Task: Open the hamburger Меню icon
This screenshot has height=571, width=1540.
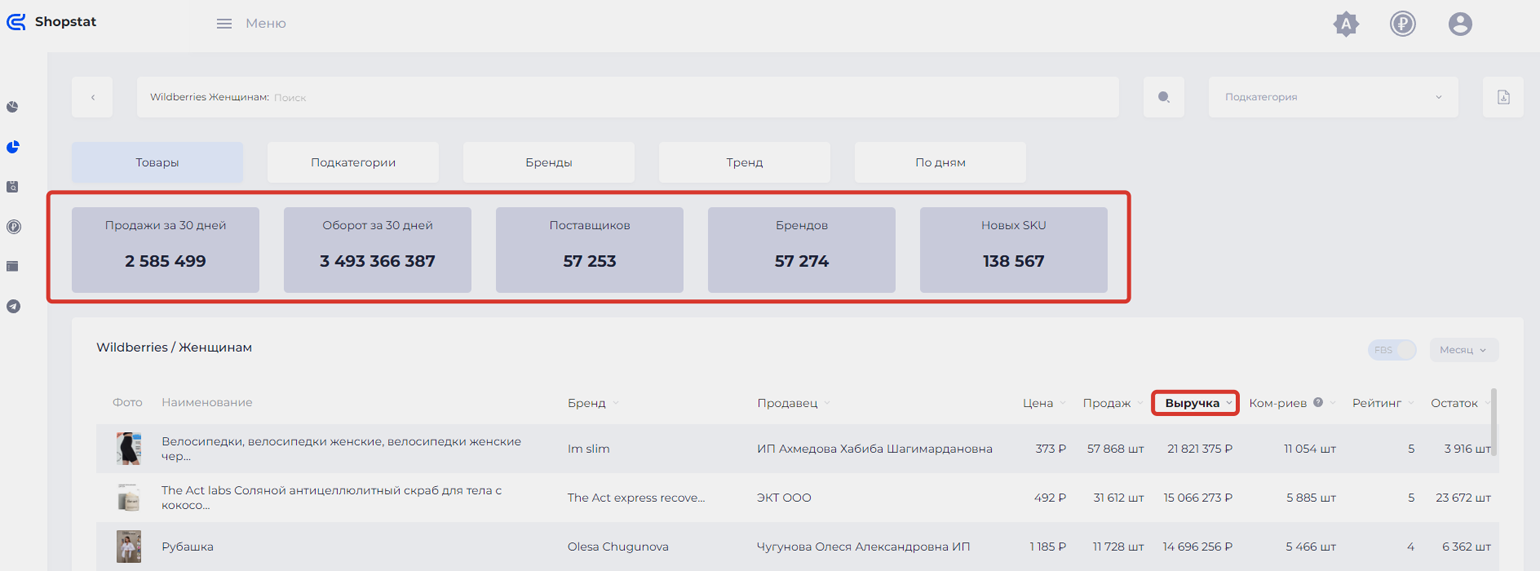Action: click(x=225, y=24)
